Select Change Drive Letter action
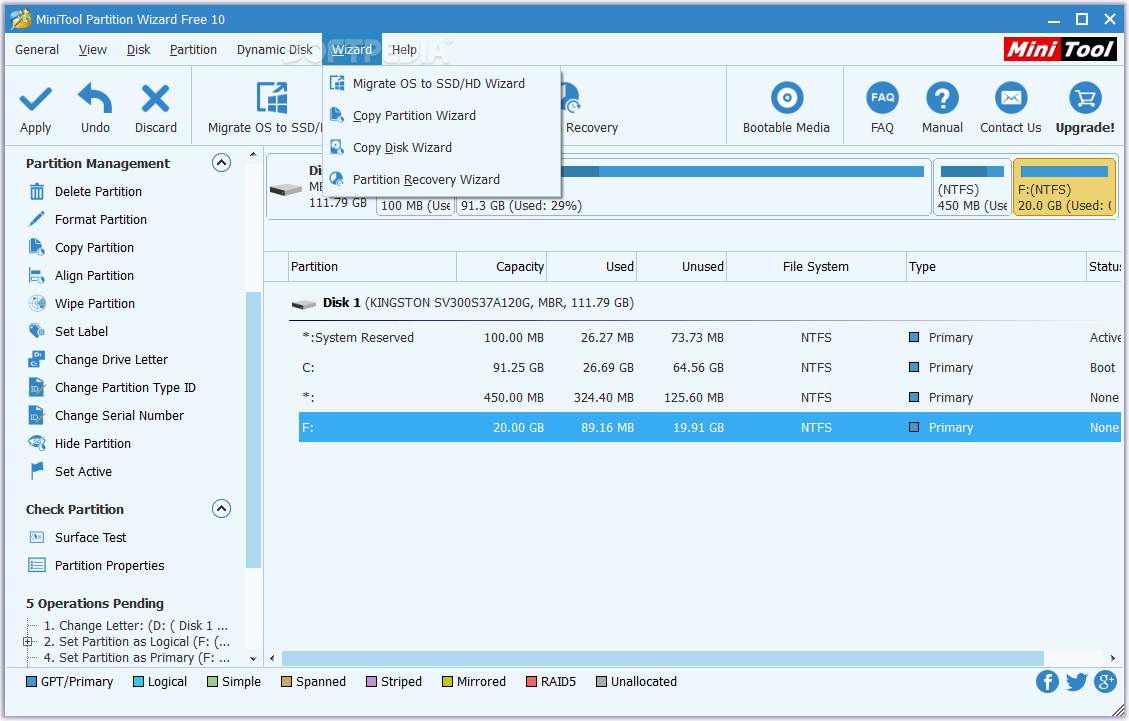 (111, 360)
